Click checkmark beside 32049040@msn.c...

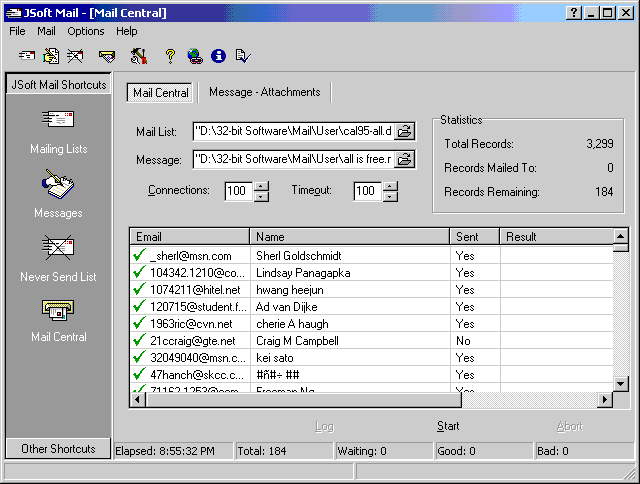pos(139,357)
